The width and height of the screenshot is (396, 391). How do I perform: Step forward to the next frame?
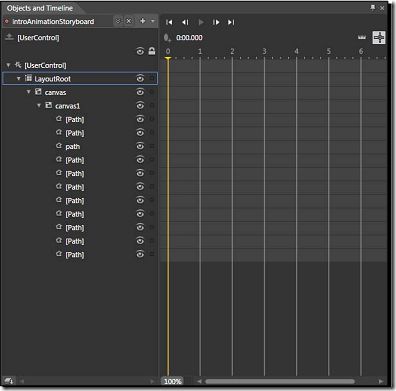click(x=216, y=22)
